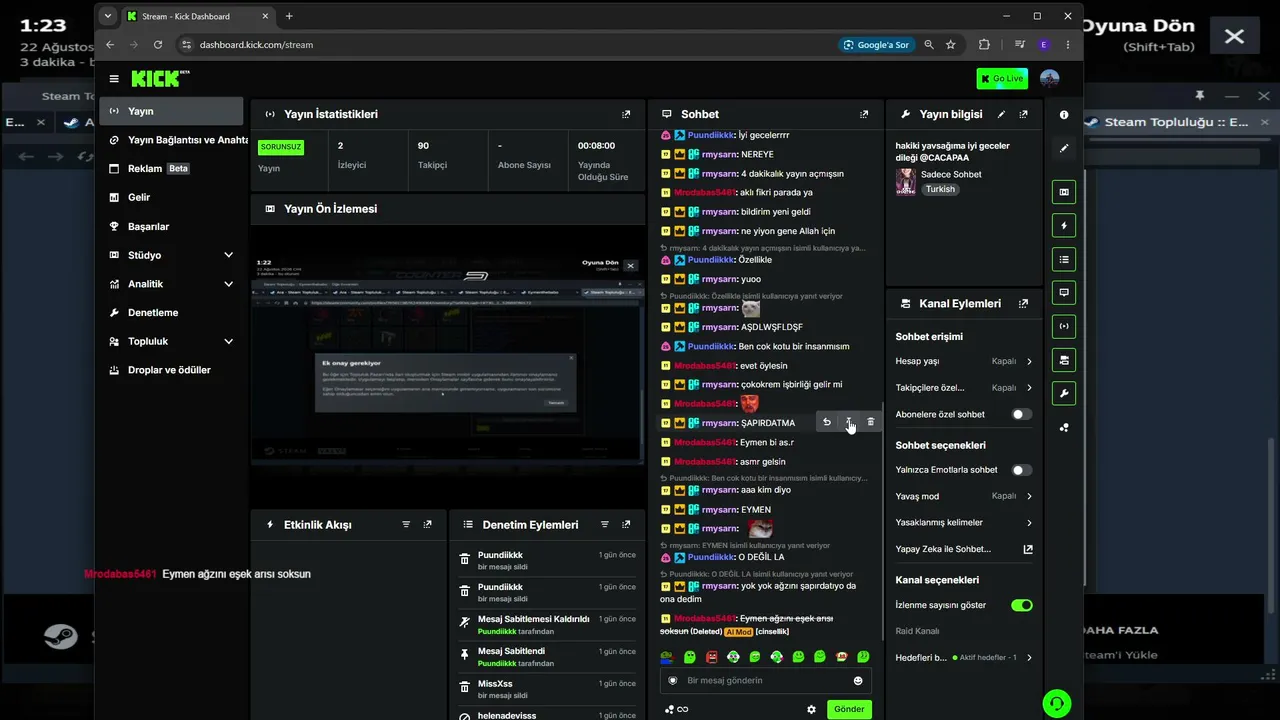Delete rmysarn's ŞAPIRDATMA message
The height and width of the screenshot is (720, 1280).
pos(870,423)
